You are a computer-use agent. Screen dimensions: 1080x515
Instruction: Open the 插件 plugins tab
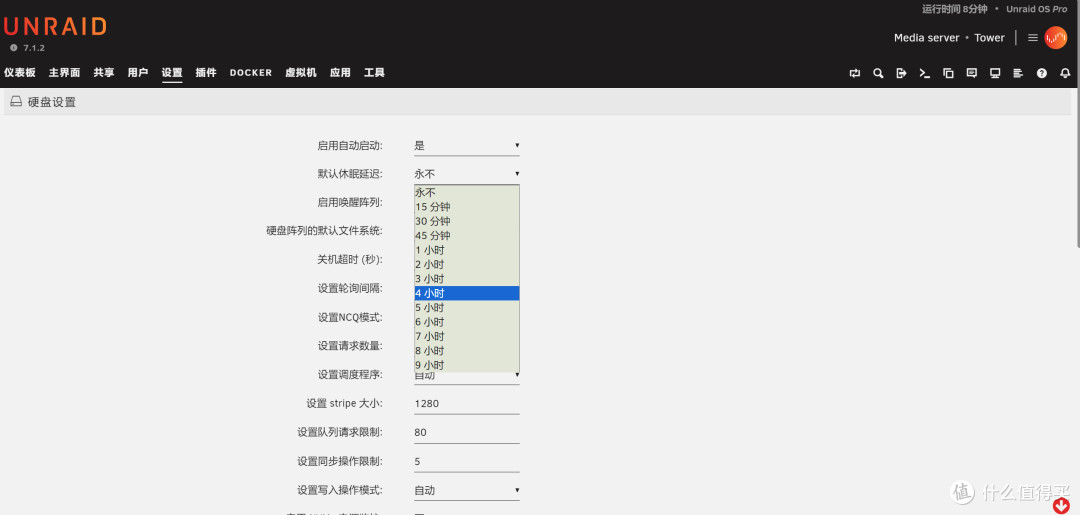(x=206, y=72)
